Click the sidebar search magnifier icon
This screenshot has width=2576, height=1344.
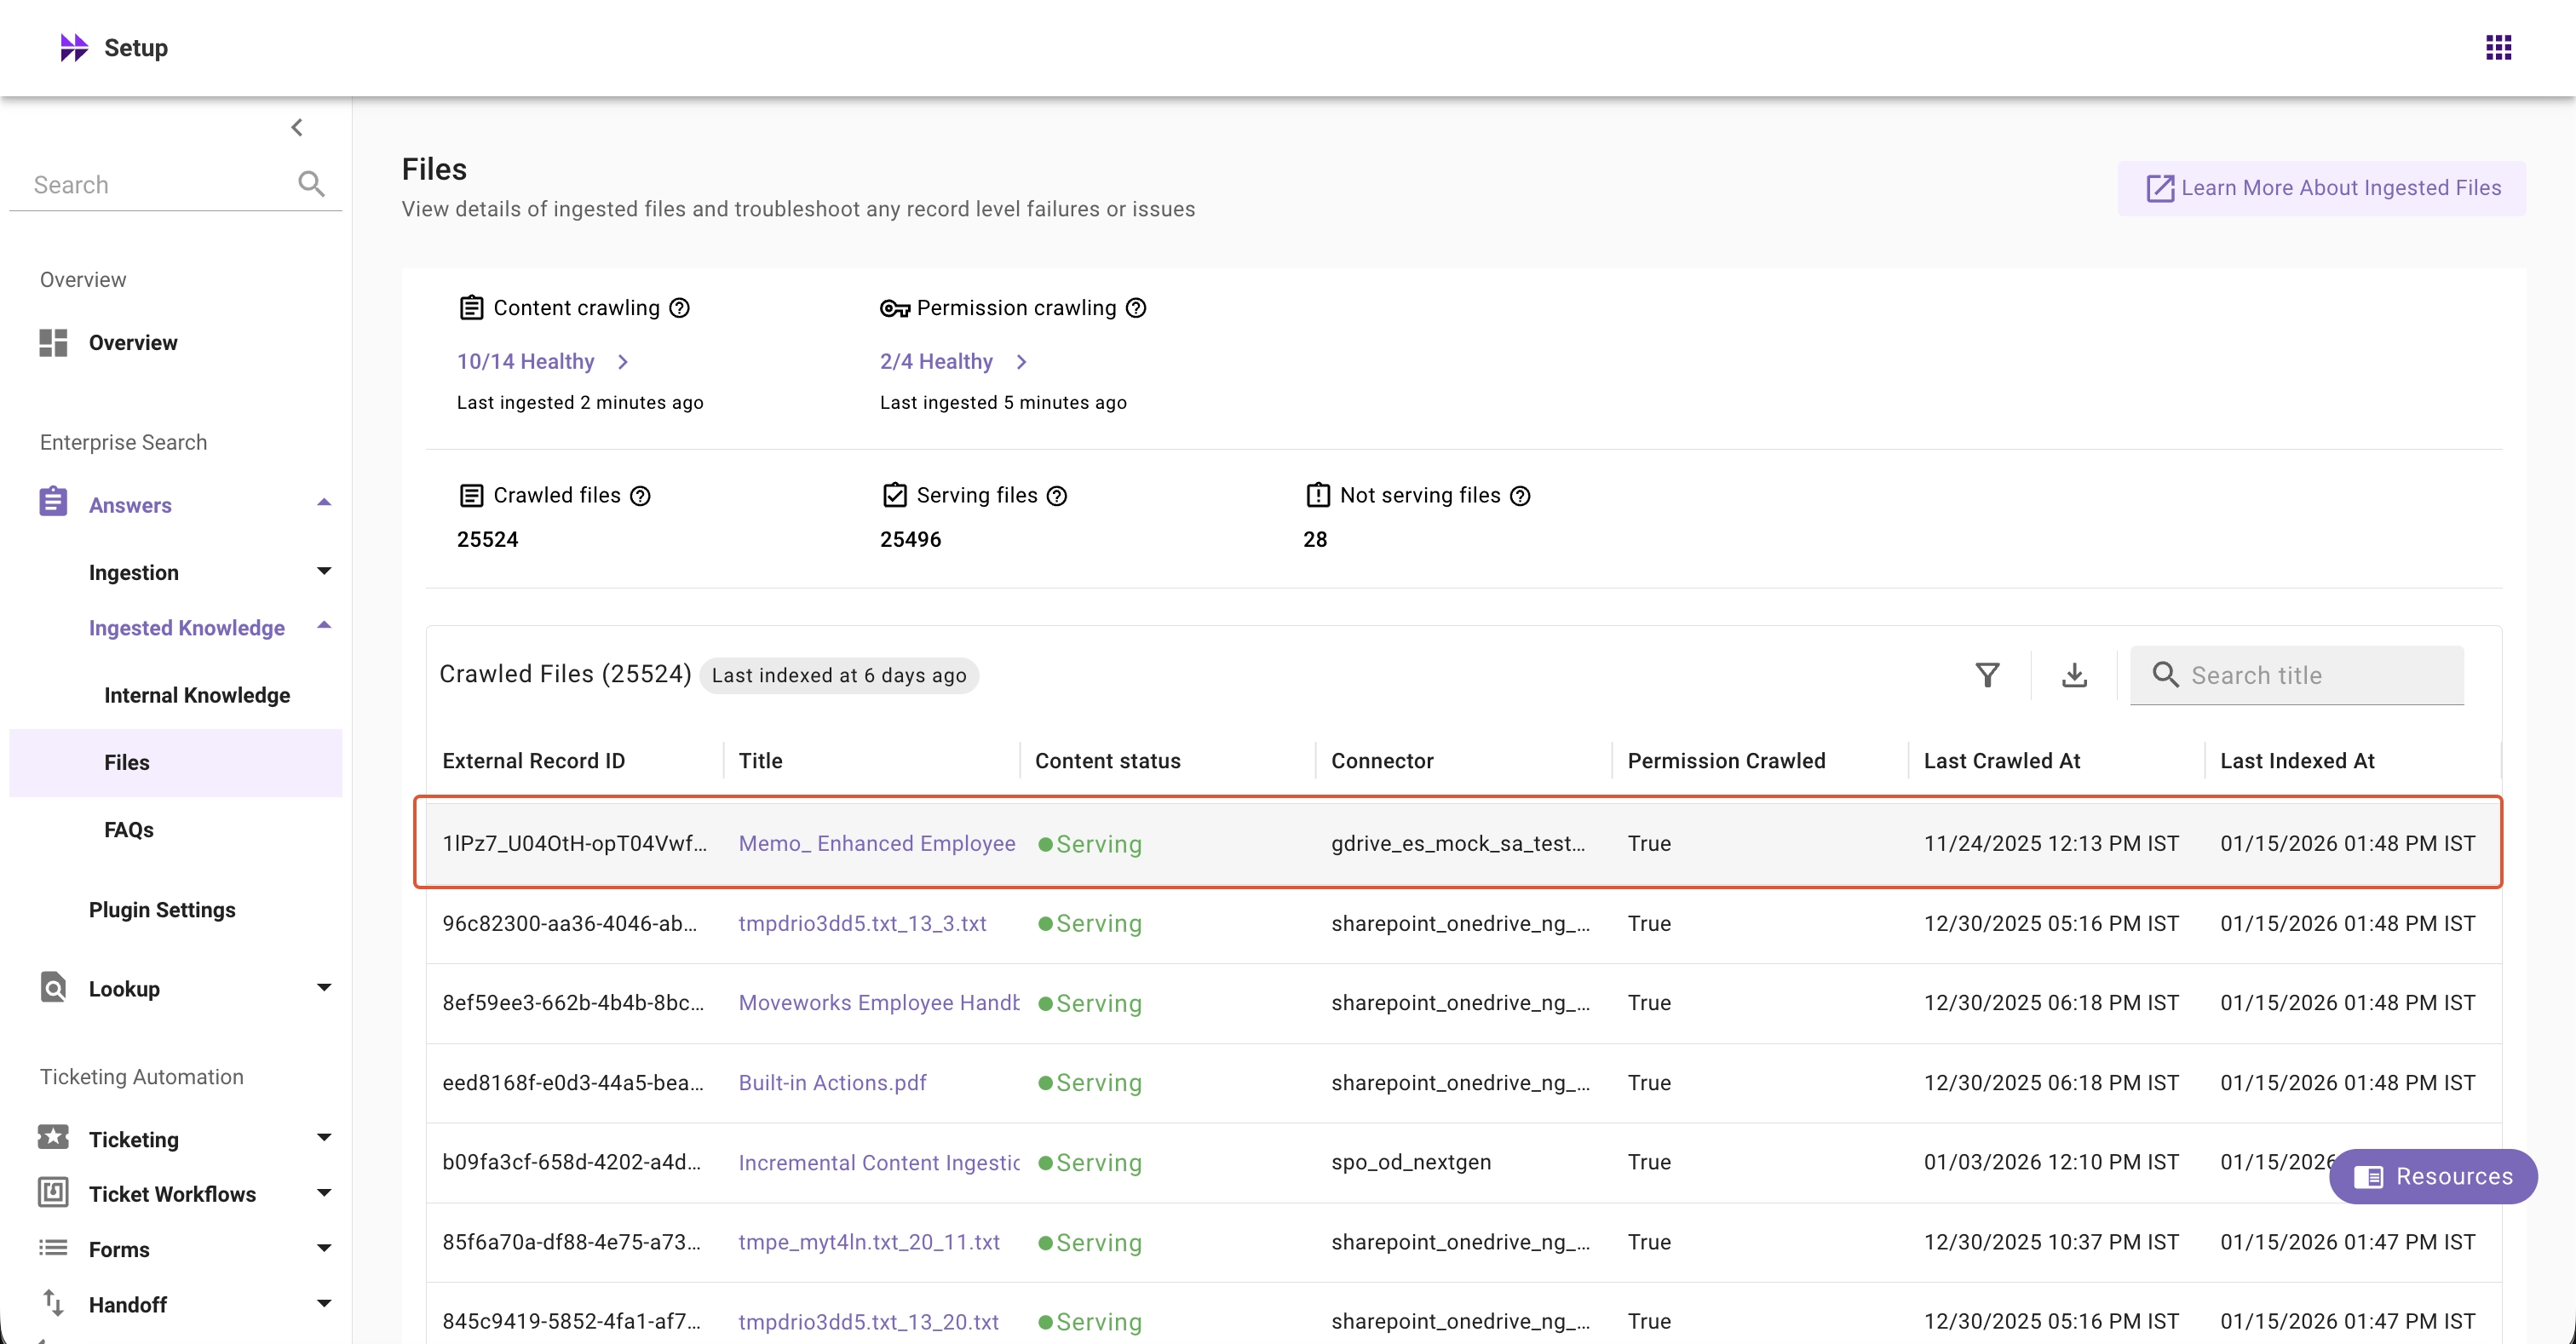[311, 184]
